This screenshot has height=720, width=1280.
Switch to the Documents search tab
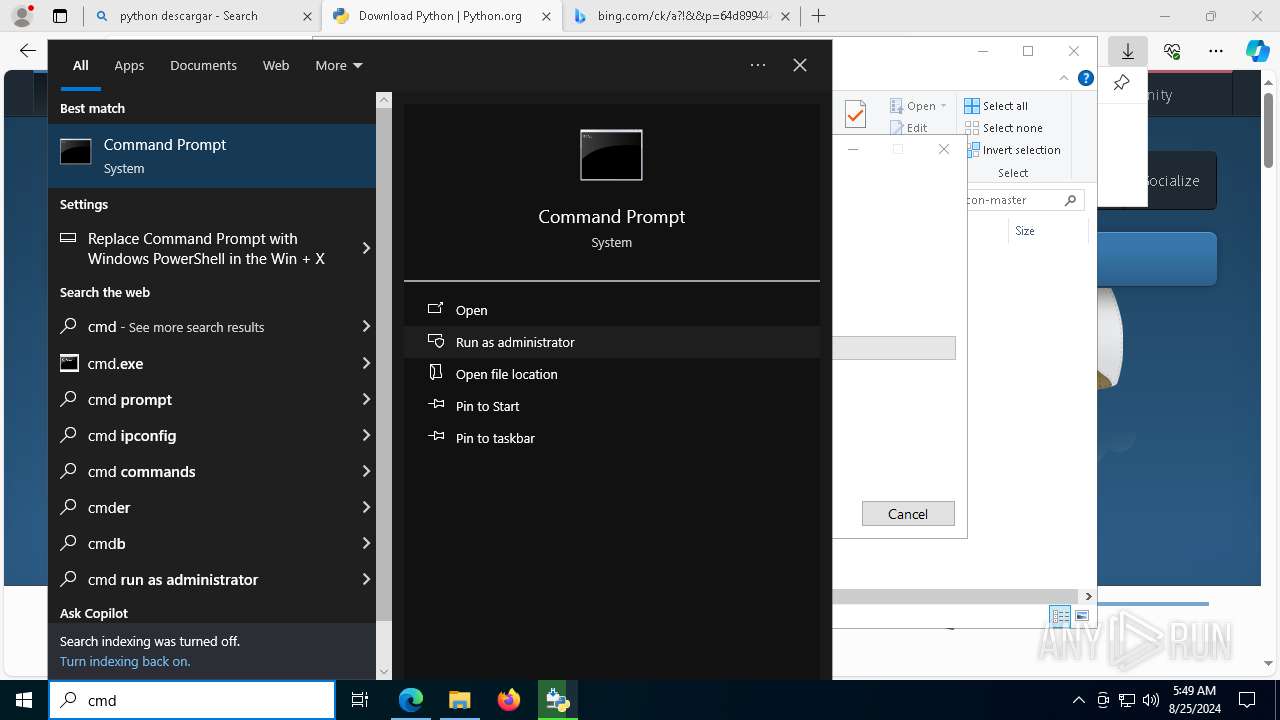203,65
